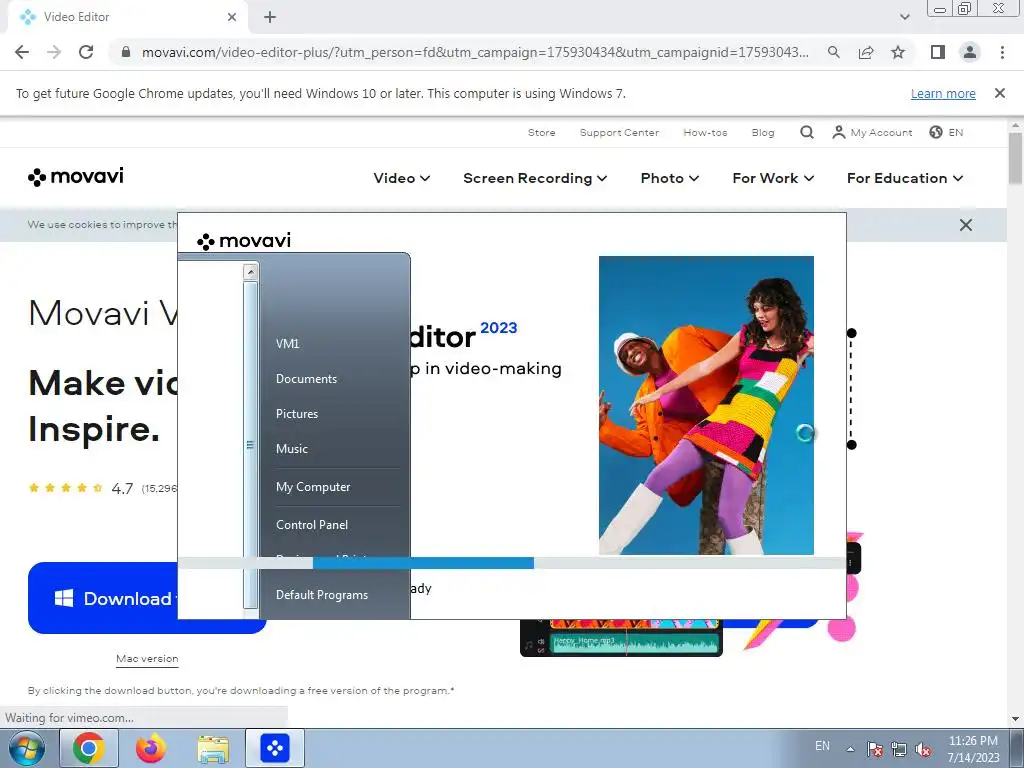Click the Movavi site search icon

807,133
